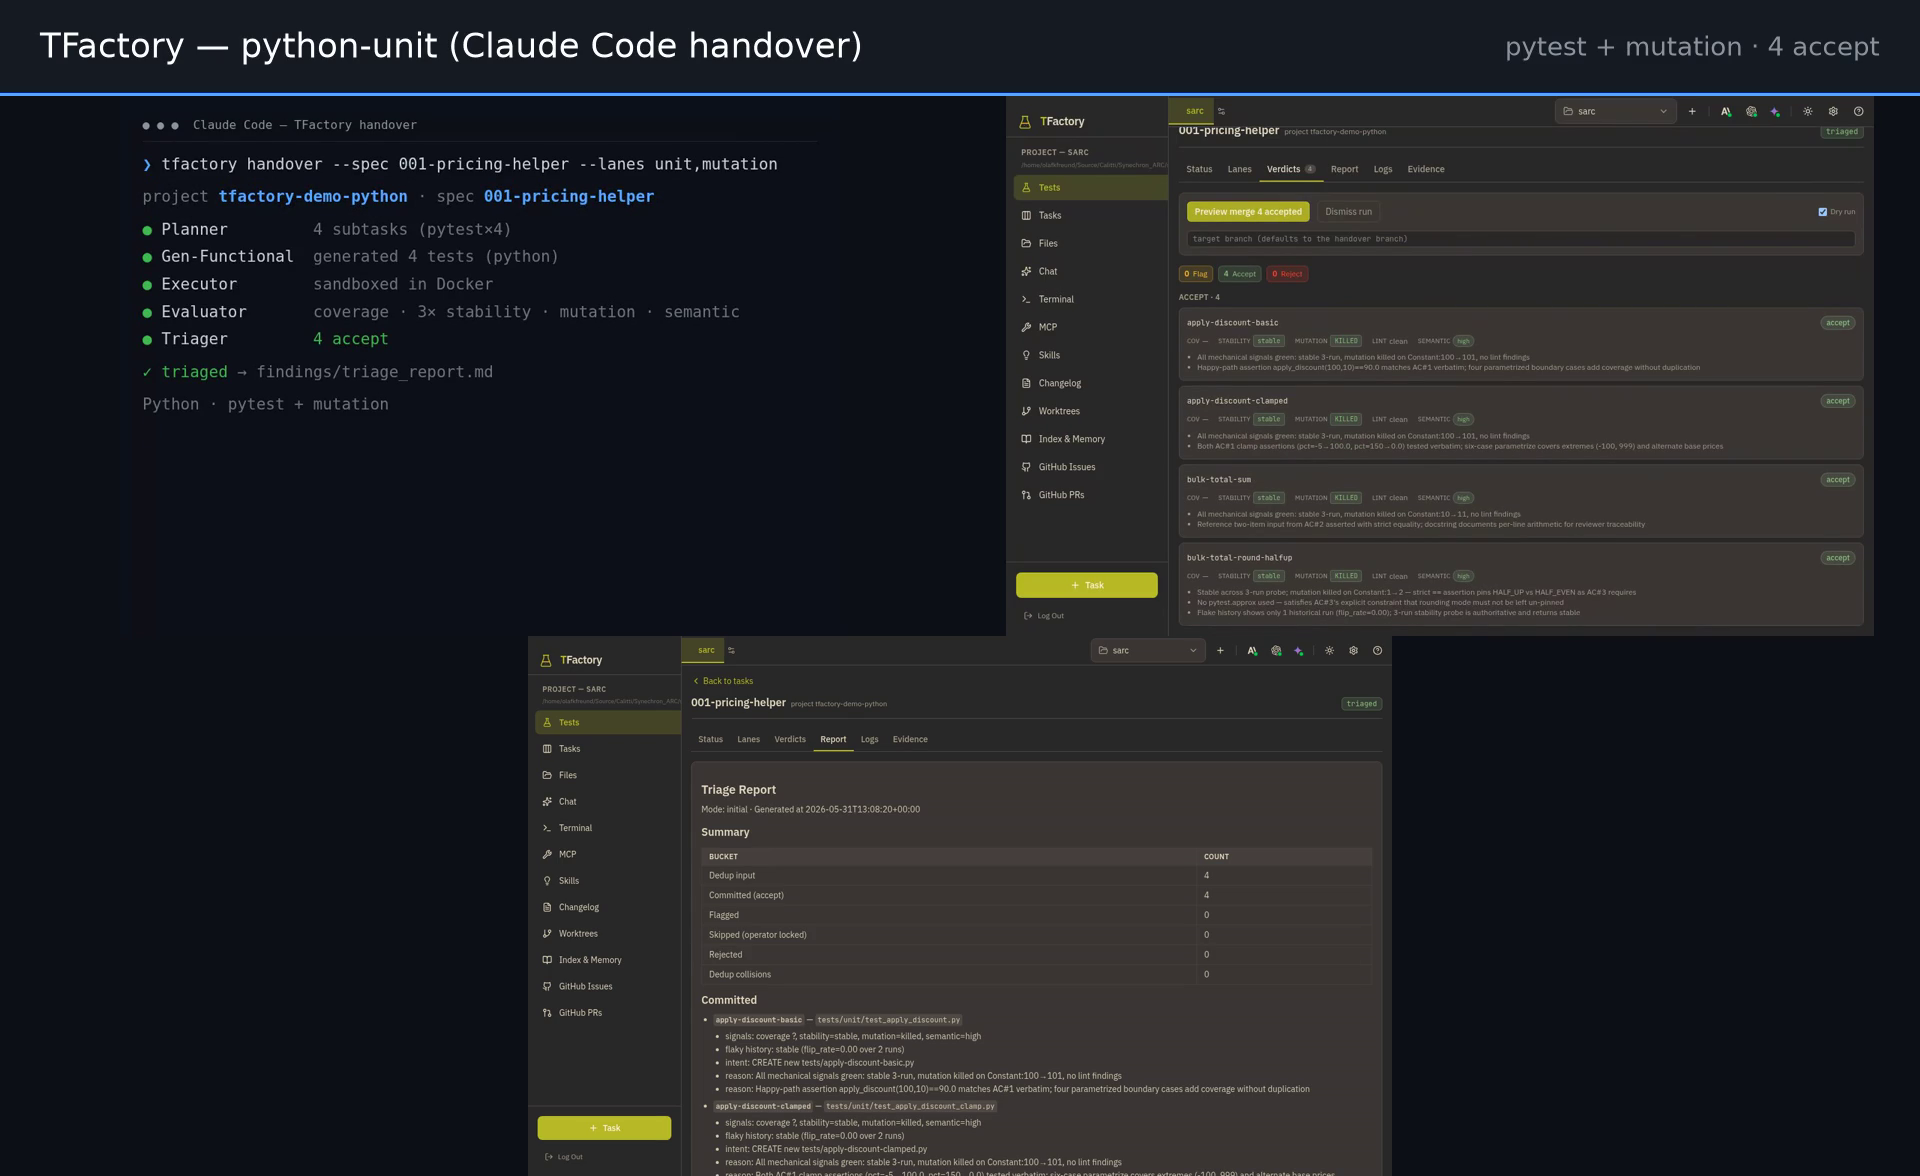
Task: Filter verdicts by the 4 Accept chip
Action: pos(1240,274)
